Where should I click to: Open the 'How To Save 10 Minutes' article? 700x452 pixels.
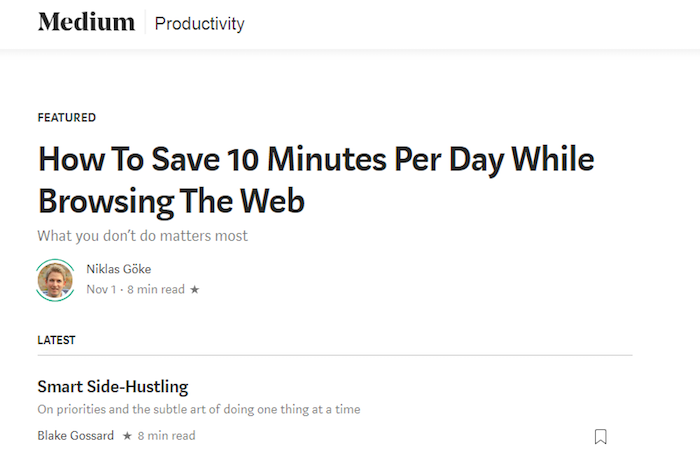click(x=315, y=179)
